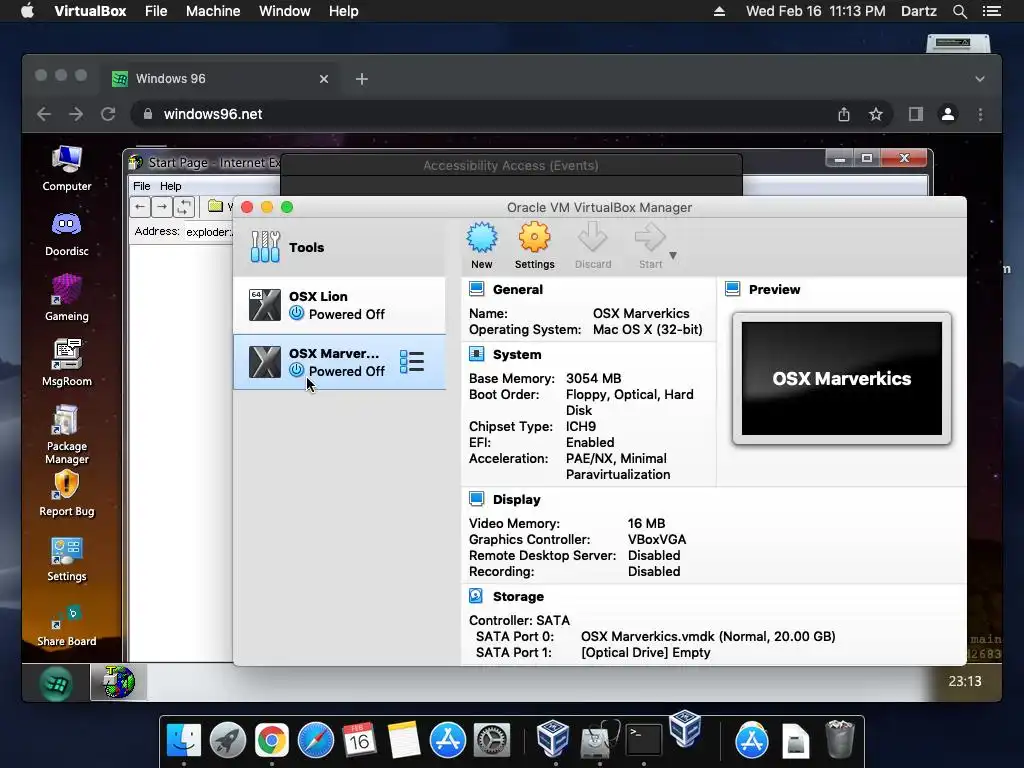Open Chrome profile avatar icon

[948, 114]
